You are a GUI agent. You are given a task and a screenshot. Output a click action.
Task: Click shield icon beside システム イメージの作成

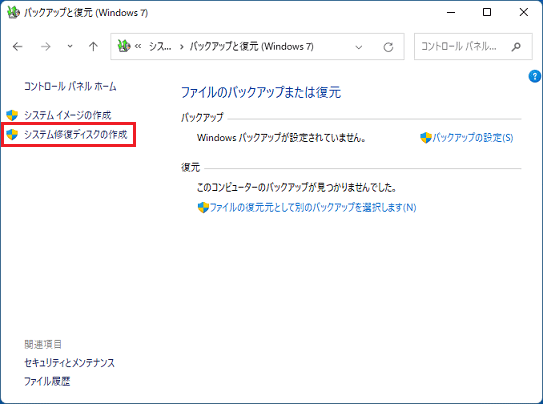pos(12,115)
